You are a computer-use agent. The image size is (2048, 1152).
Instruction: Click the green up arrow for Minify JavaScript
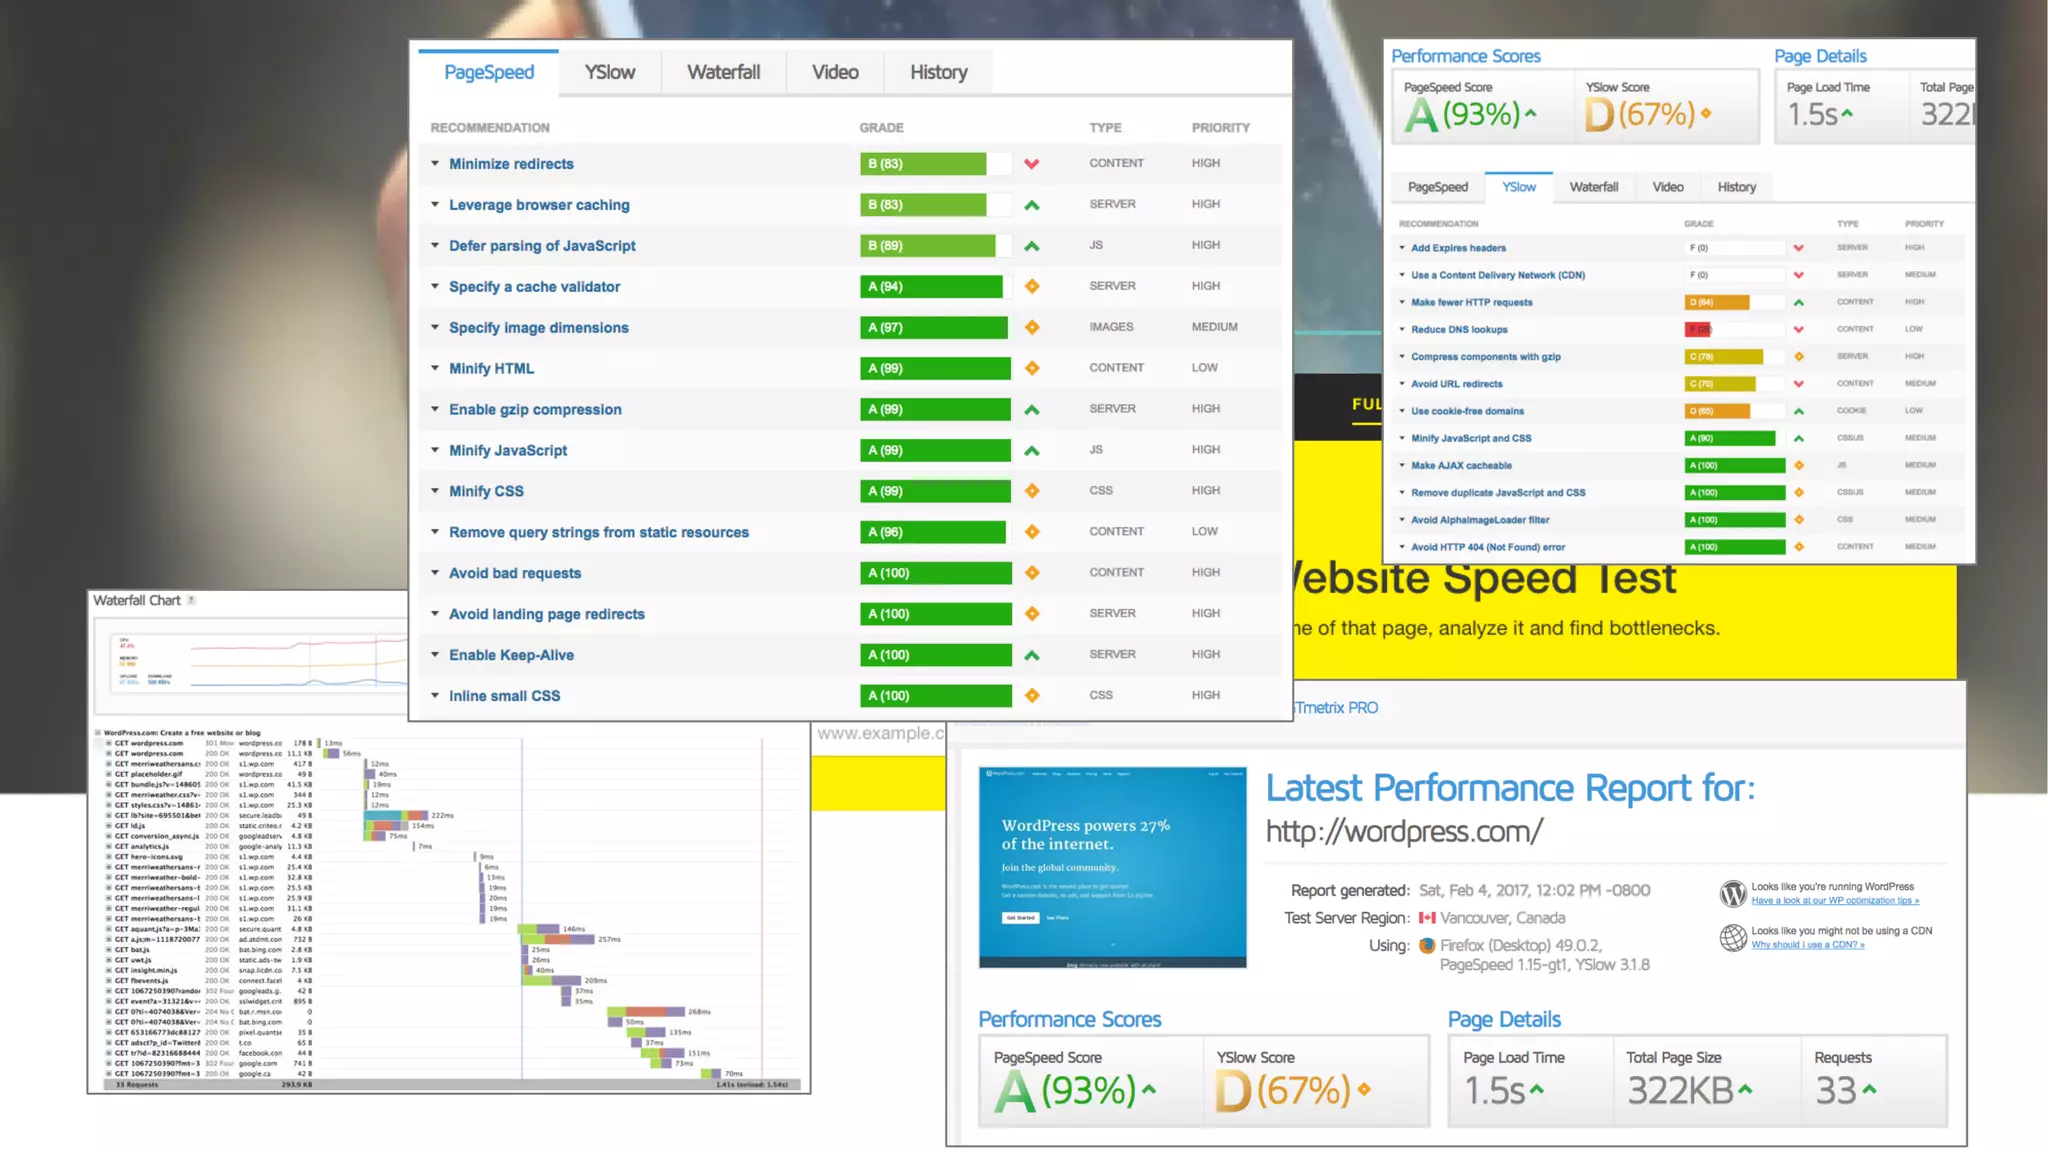point(1032,451)
